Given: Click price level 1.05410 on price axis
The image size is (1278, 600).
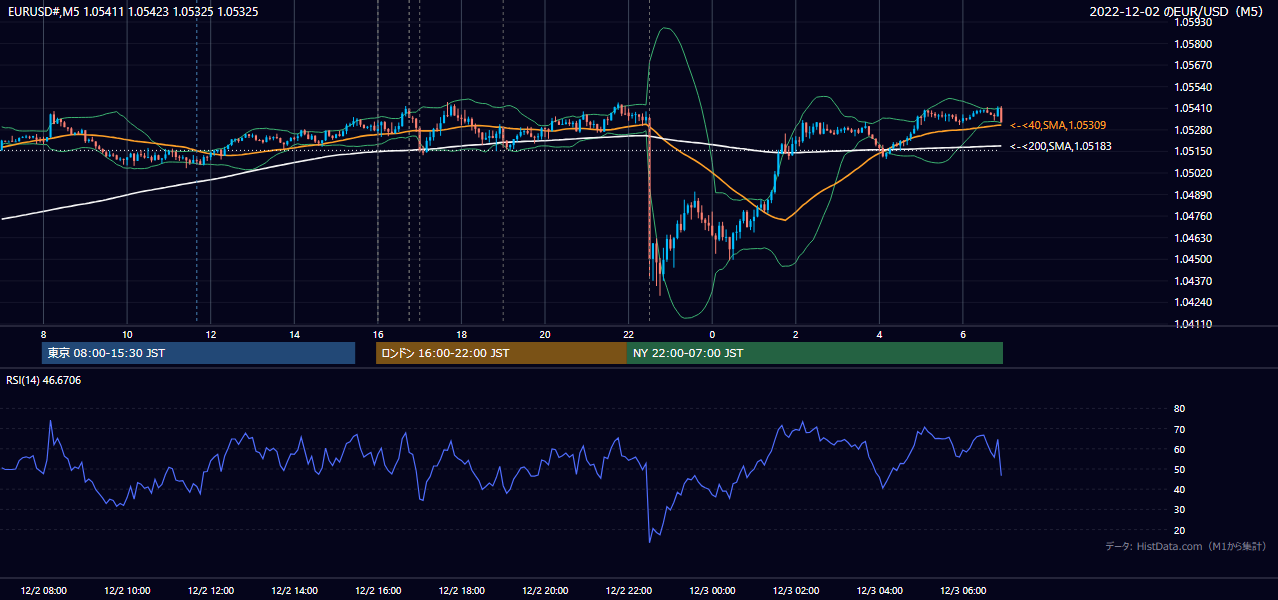Looking at the screenshot, I should point(1192,108).
